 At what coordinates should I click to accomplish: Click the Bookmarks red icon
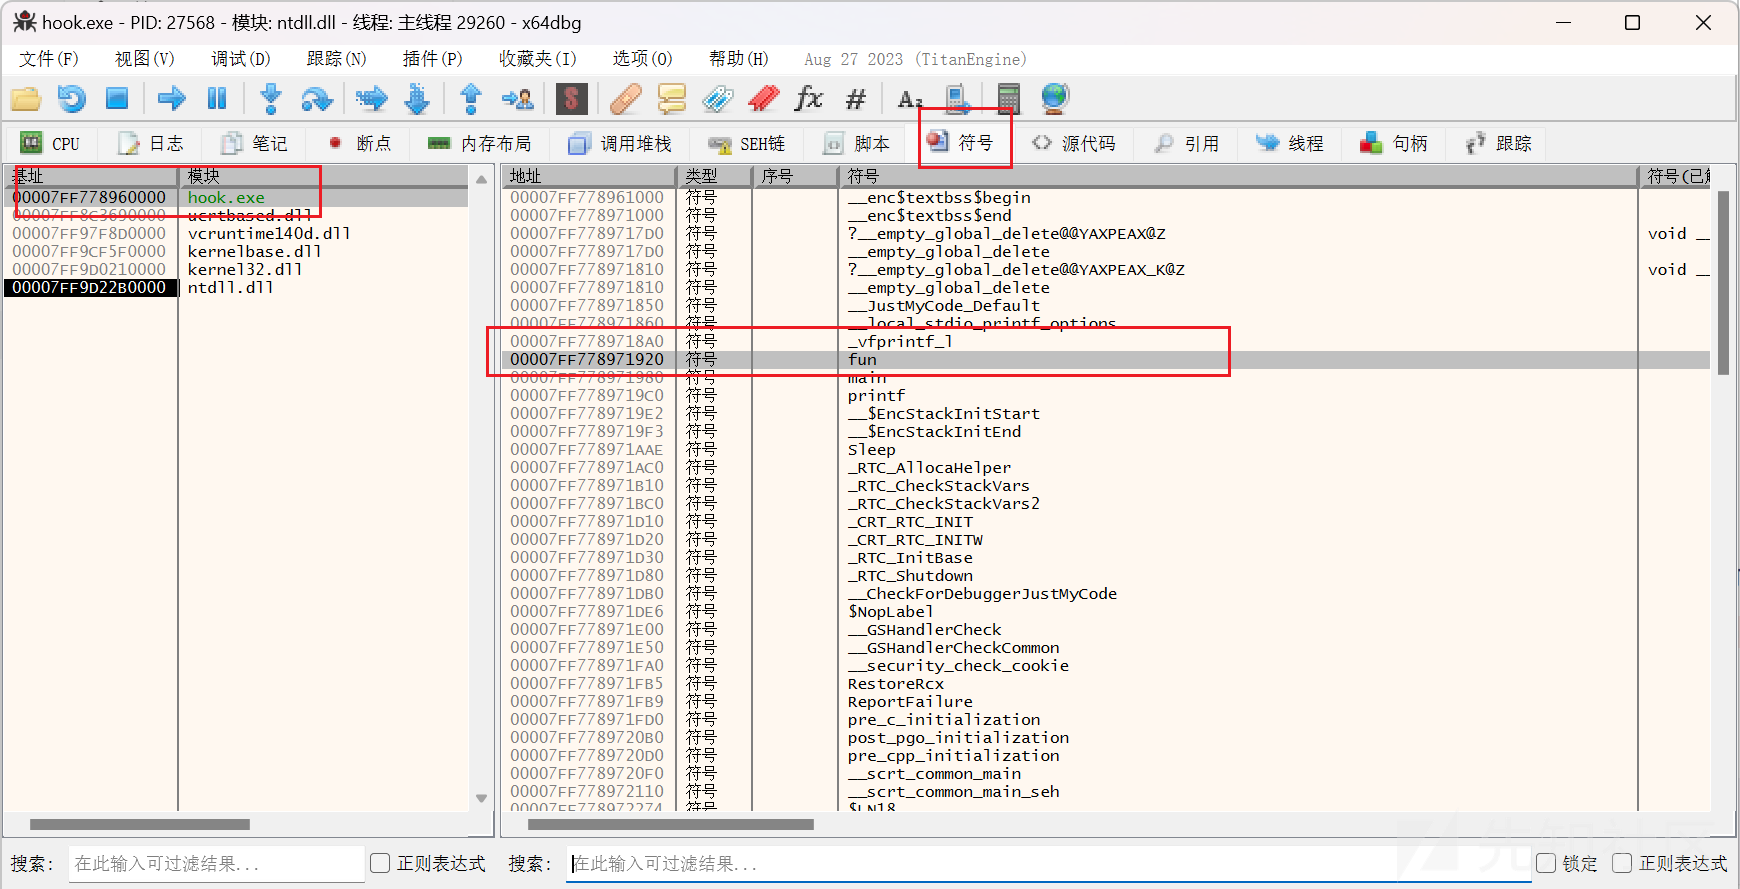click(763, 98)
